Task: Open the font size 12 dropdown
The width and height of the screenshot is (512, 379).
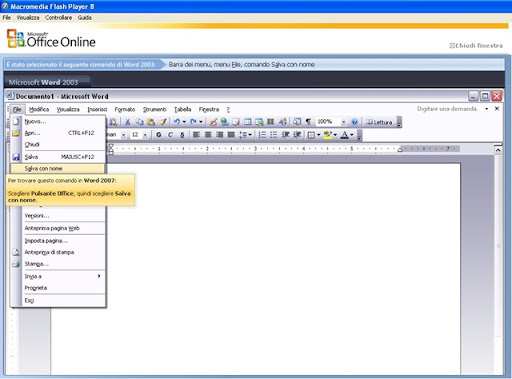Action: point(145,135)
